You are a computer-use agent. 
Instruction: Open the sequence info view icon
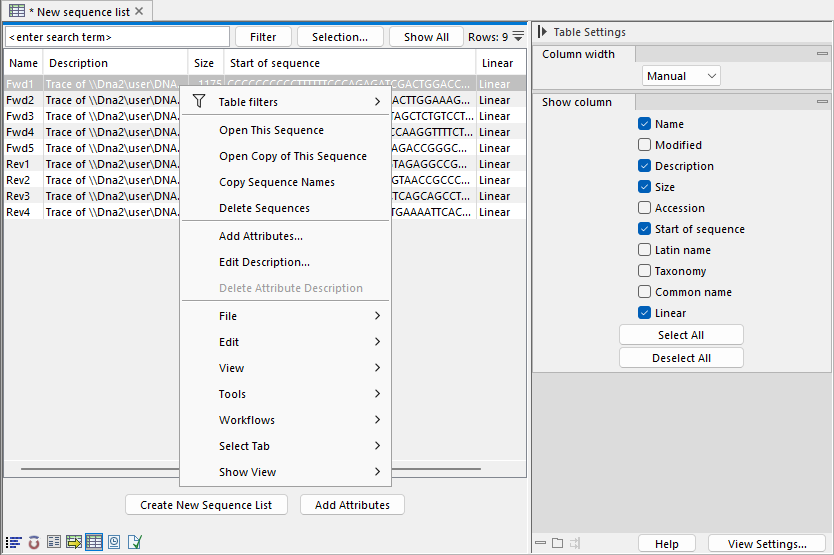click(54, 542)
